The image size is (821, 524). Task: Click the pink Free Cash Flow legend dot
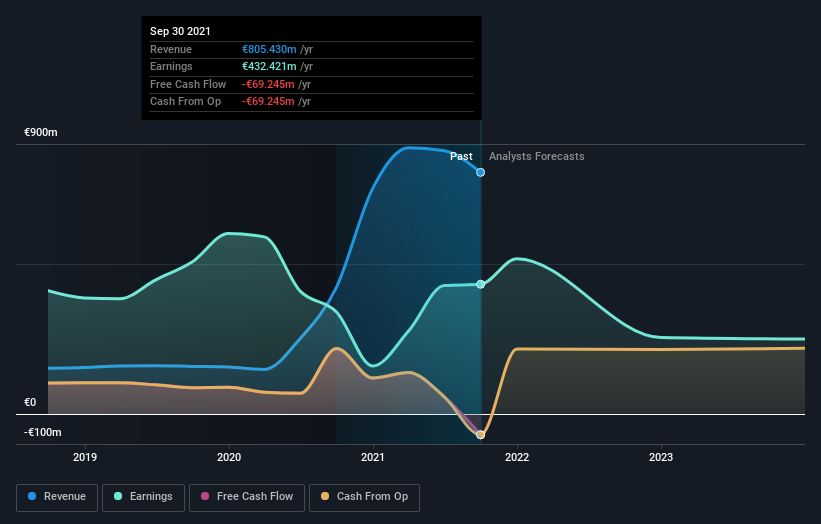(205, 496)
